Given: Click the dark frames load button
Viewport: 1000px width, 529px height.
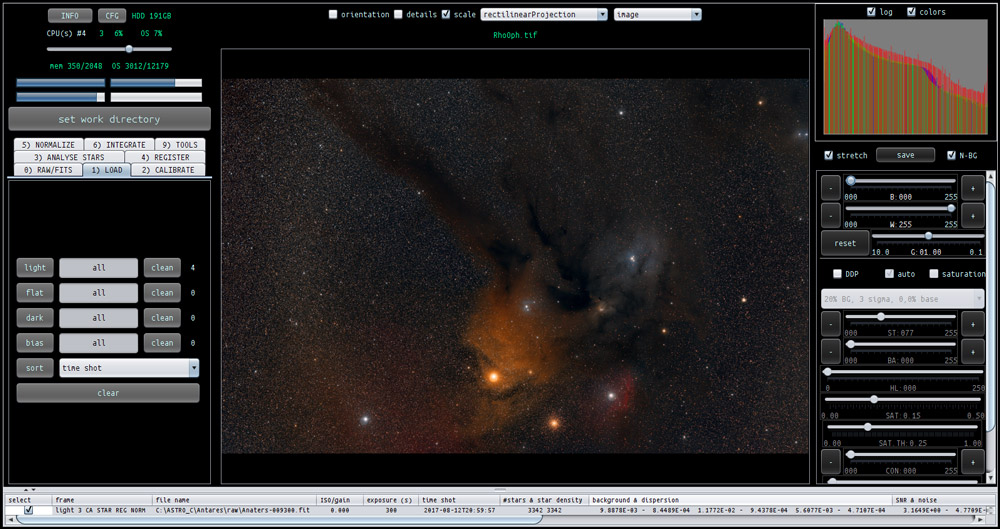Looking at the screenshot, I should tap(35, 318).
